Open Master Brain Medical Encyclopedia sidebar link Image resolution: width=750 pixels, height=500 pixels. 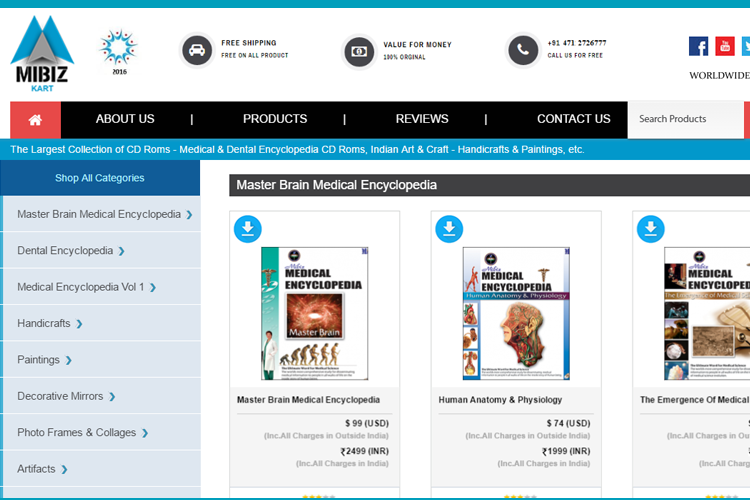pyautogui.click(x=99, y=214)
